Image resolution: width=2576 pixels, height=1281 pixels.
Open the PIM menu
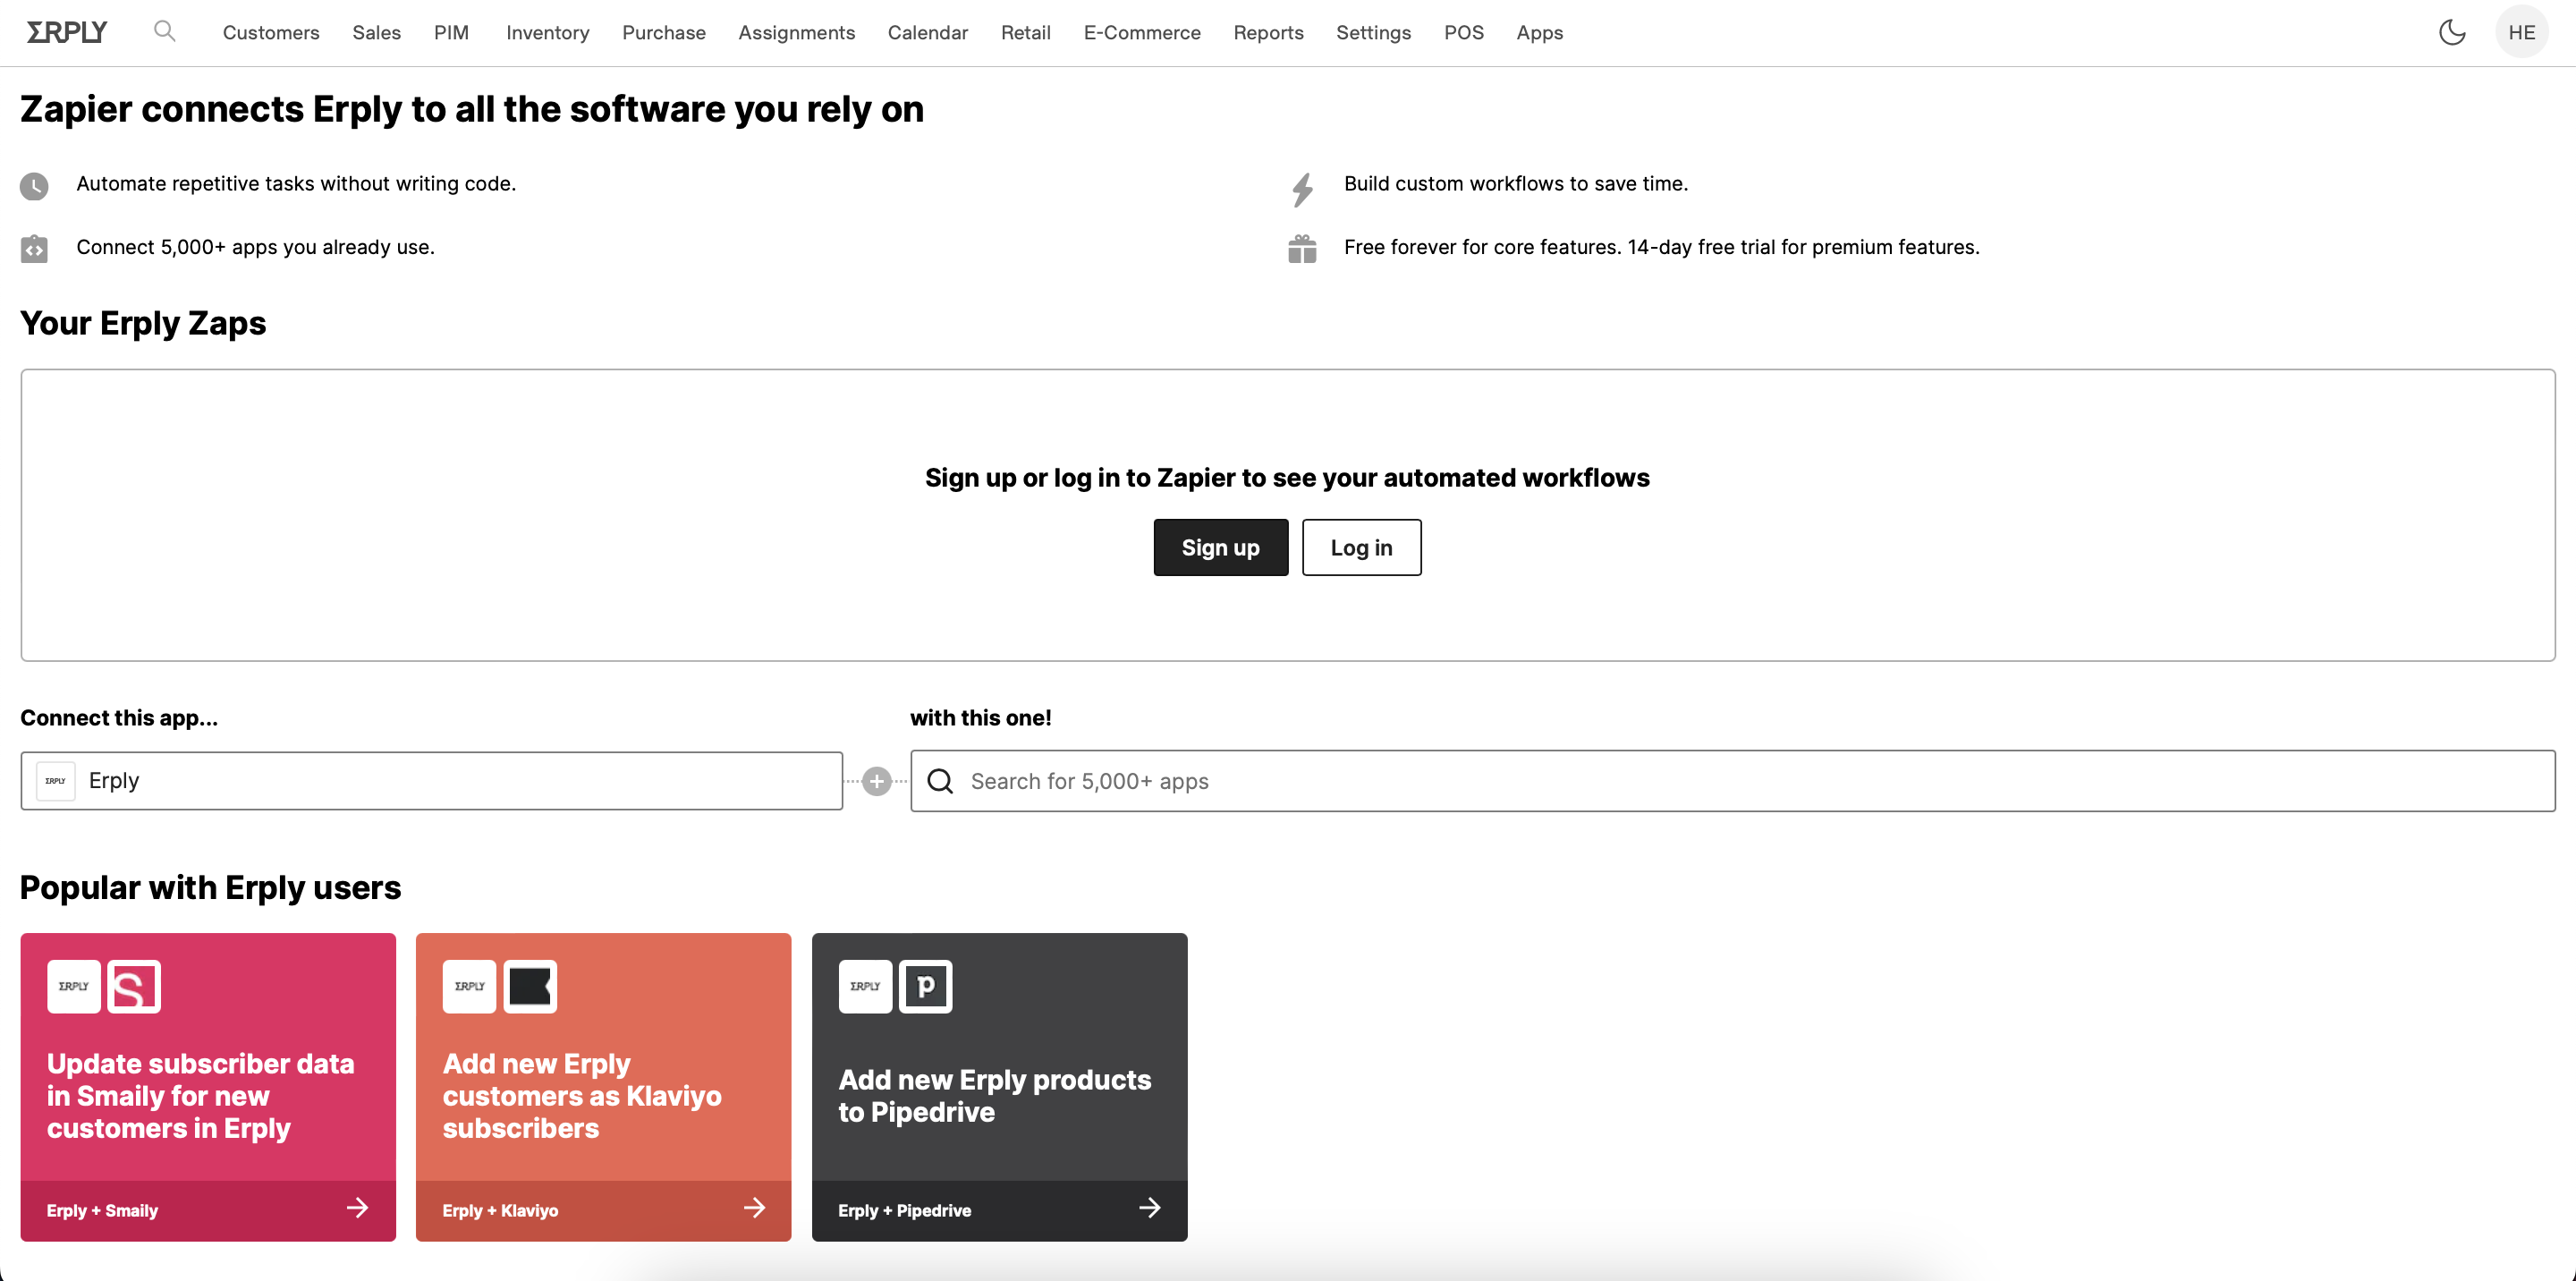[451, 32]
